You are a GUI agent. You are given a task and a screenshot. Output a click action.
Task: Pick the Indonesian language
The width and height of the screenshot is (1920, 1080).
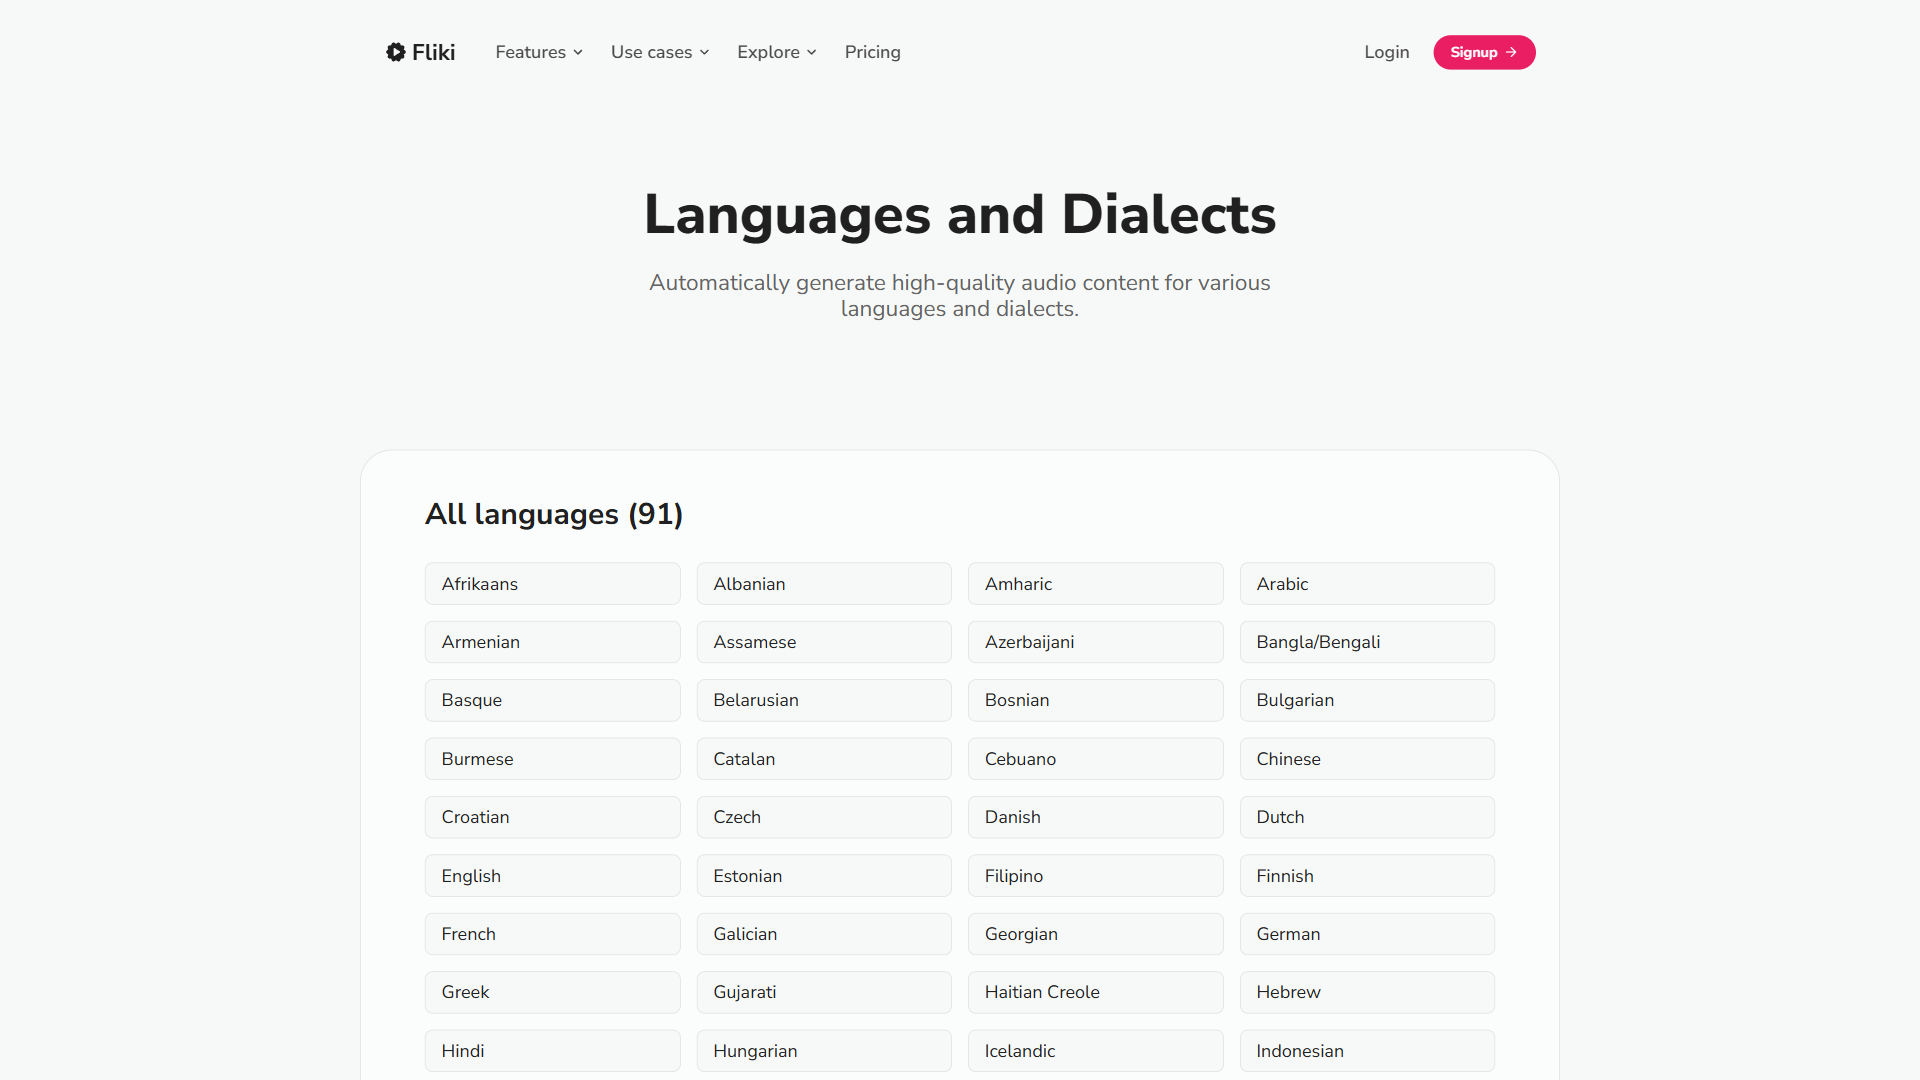[x=1367, y=1051]
